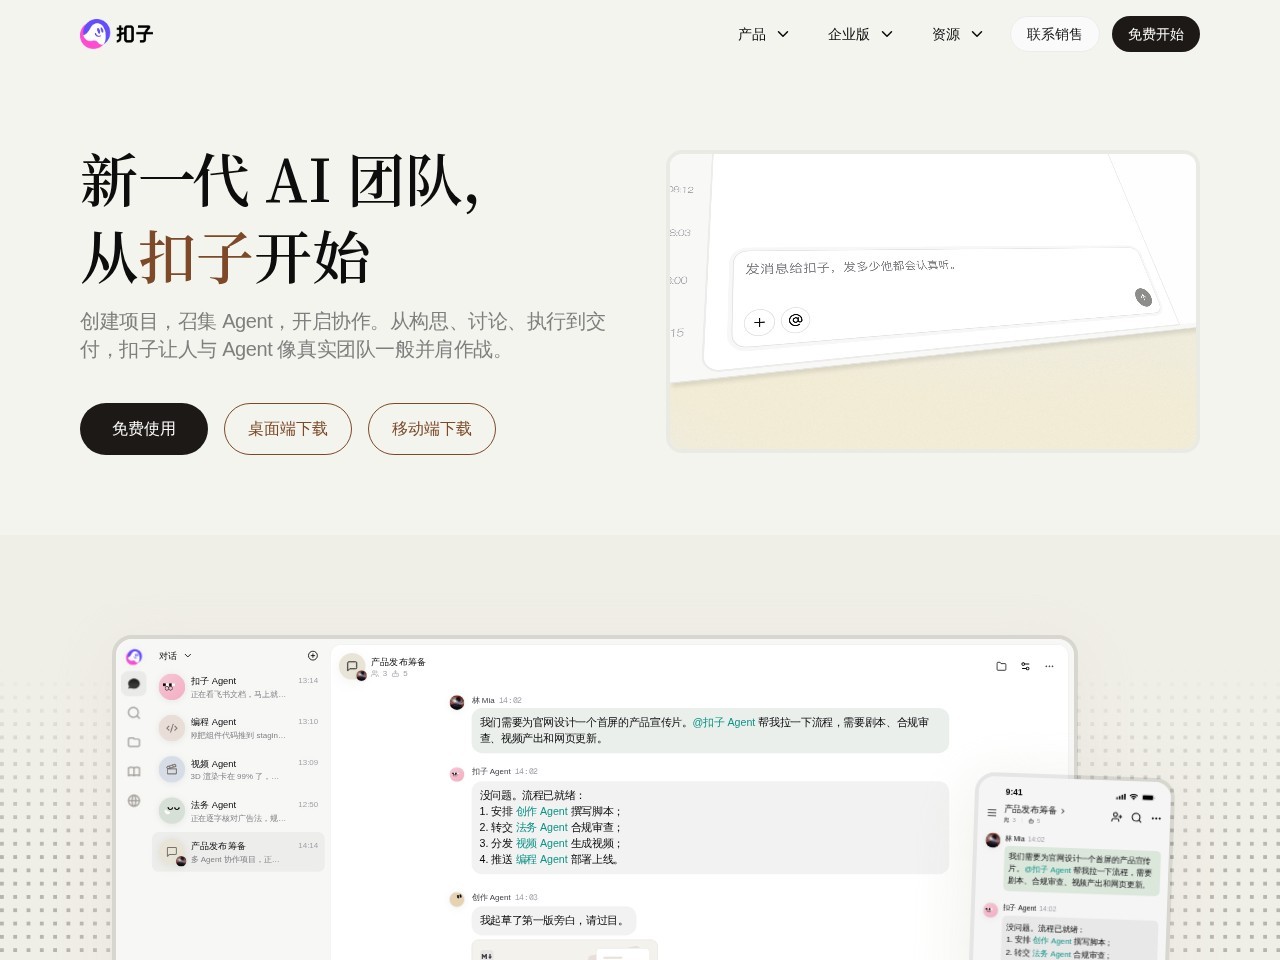Image resolution: width=1280 pixels, height=960 pixels.
Task: Click the 免费开始 button in the header
Action: 1156,34
